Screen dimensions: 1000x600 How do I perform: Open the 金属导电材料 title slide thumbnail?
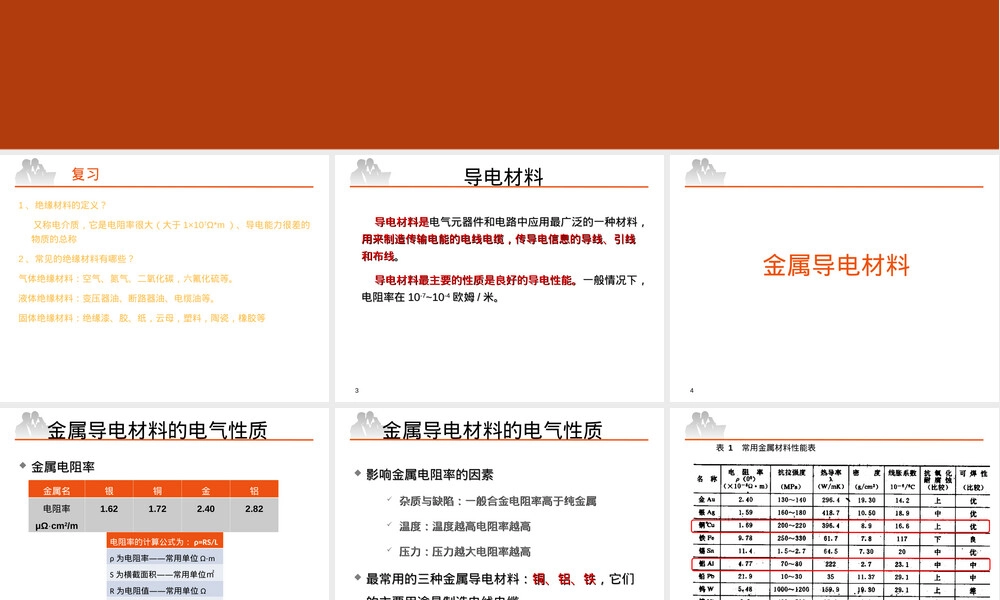coord(834,278)
